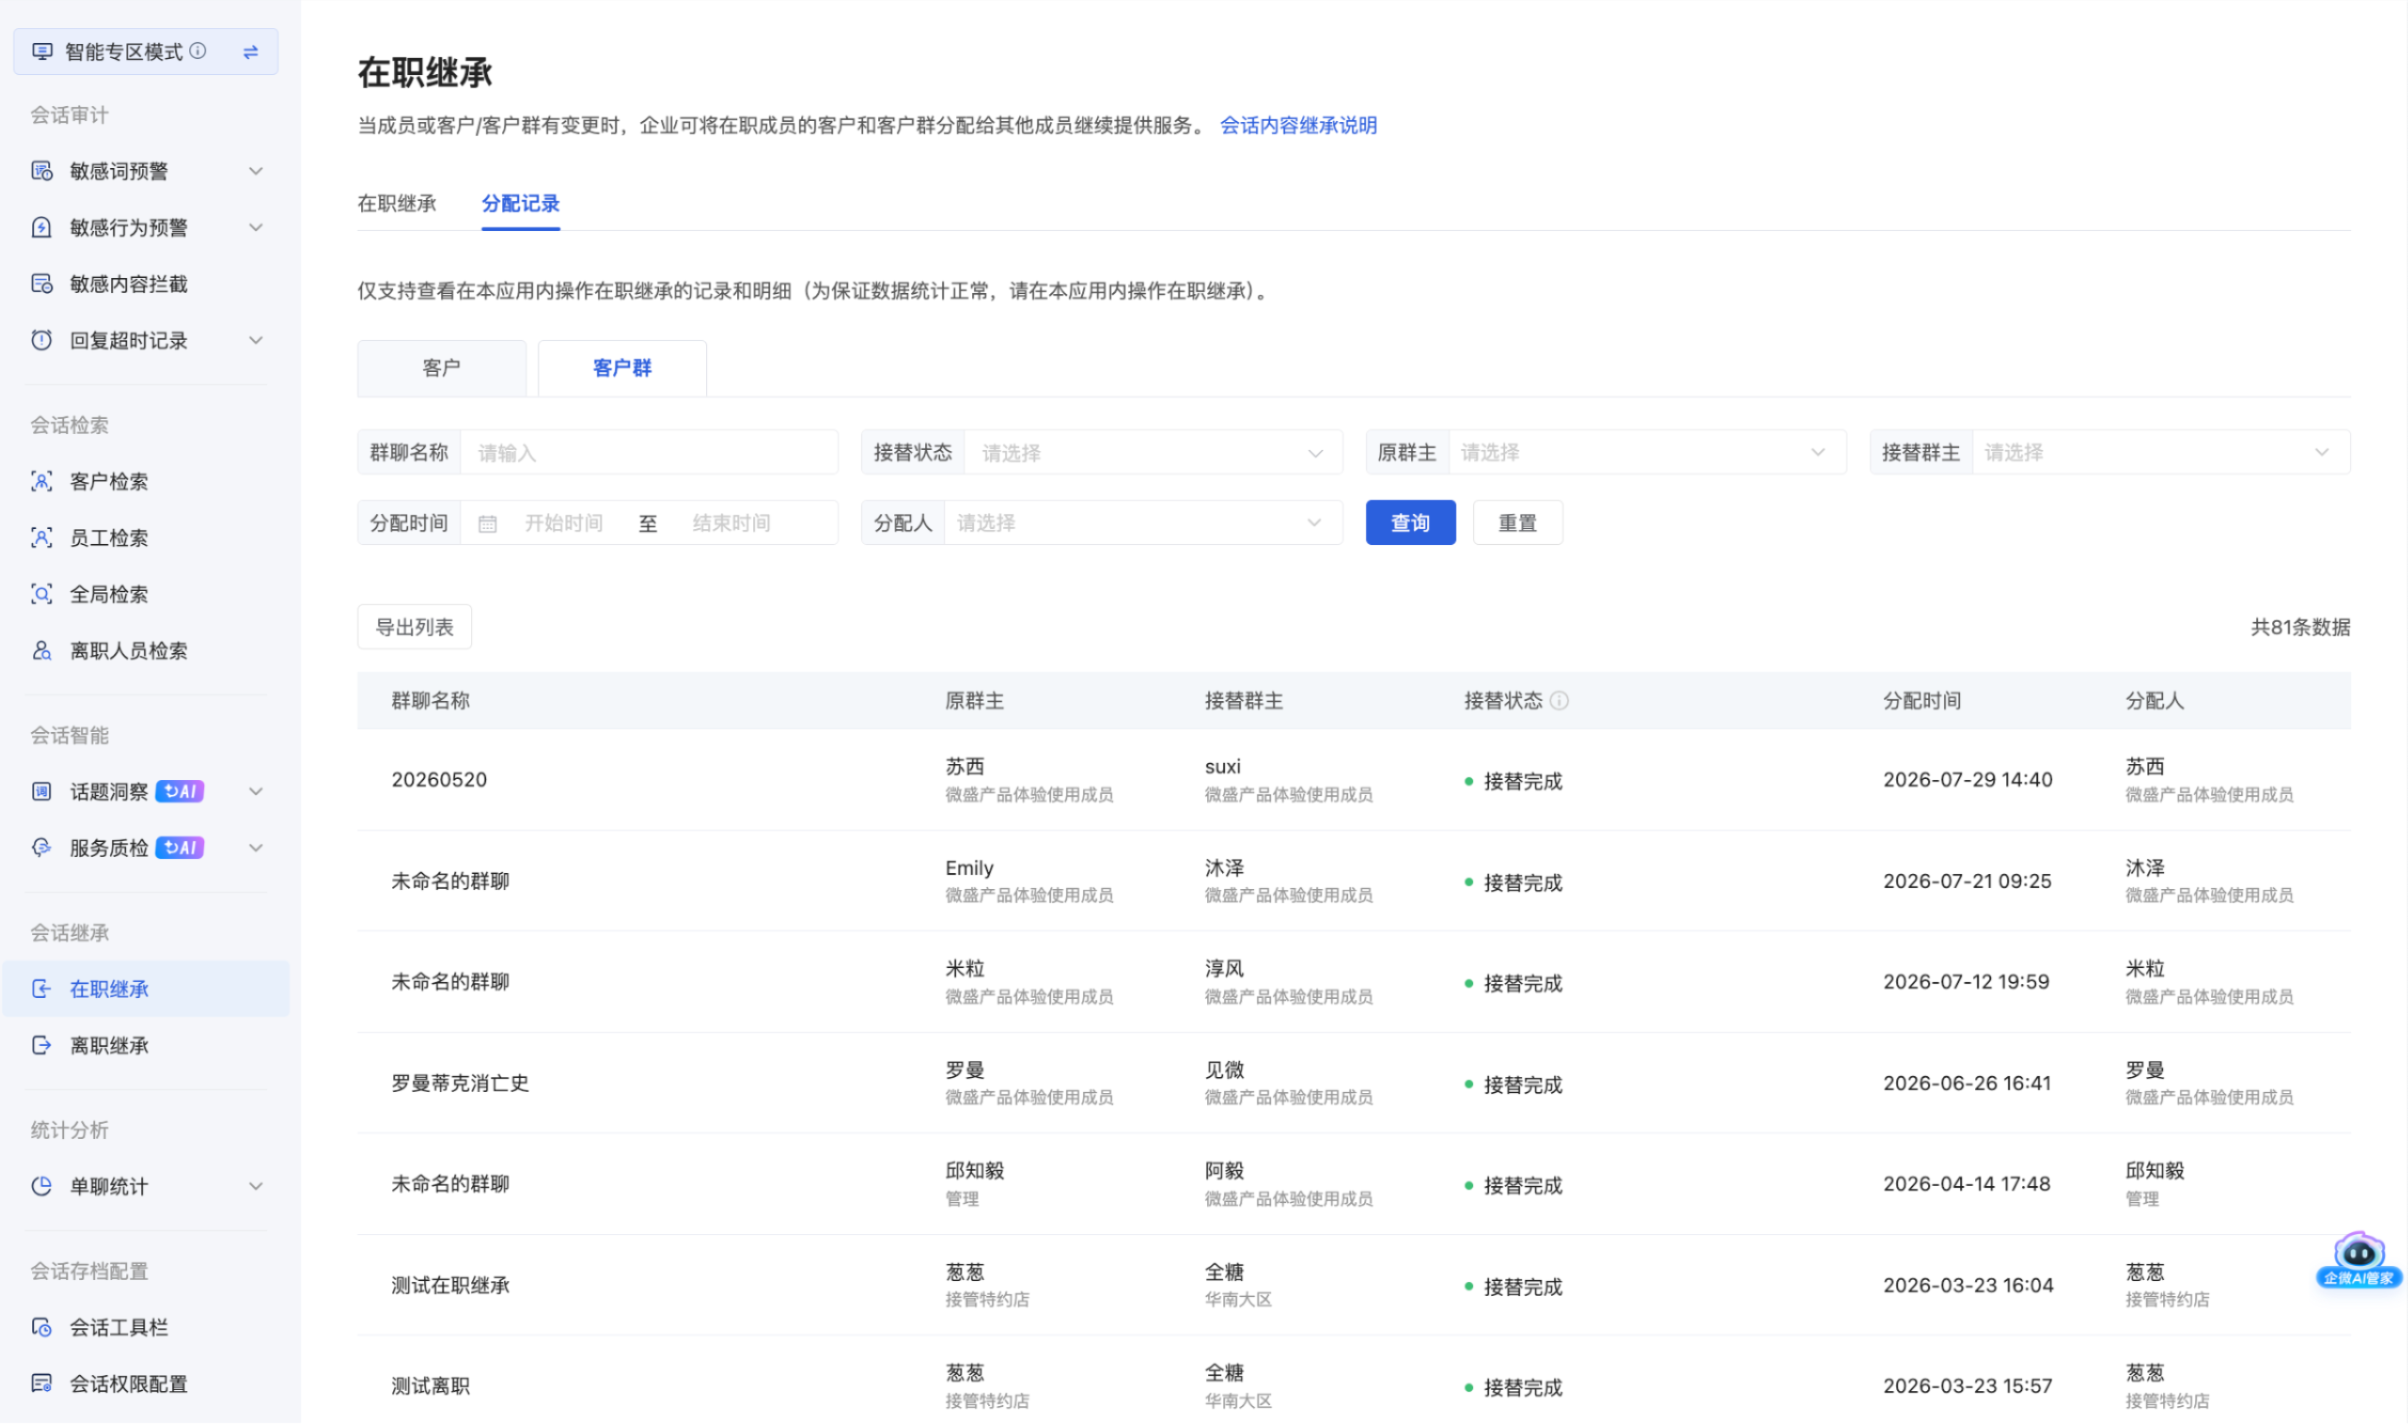Viewport: 2408px width, 1426px height.
Task: Click the 单聊统计 chart icon
Action: click(x=41, y=1187)
